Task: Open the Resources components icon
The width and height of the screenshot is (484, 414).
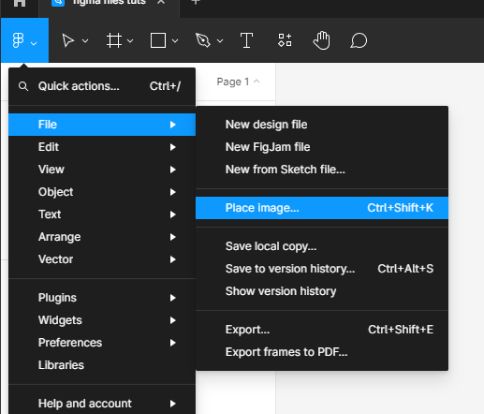Action: point(285,40)
